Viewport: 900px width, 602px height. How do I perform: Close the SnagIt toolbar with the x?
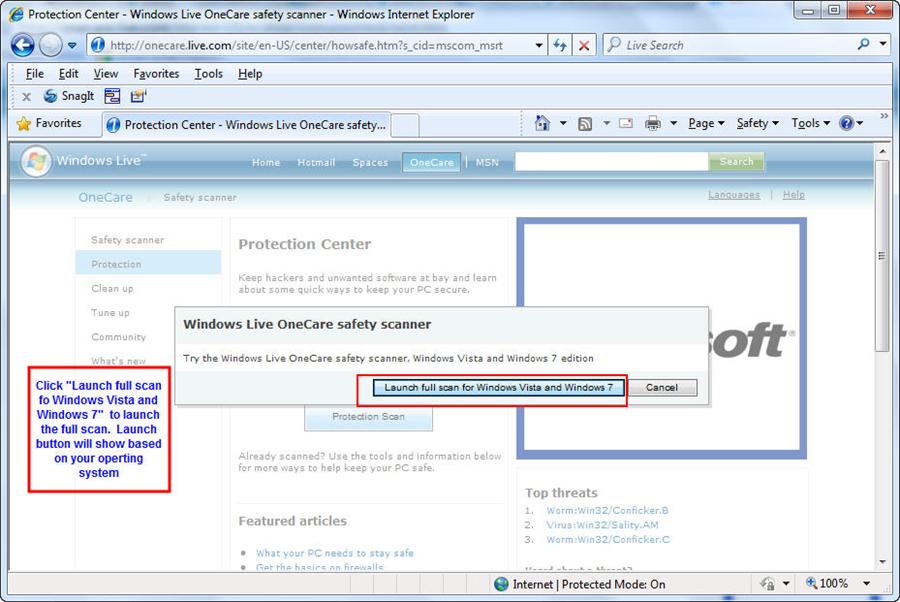(x=26, y=96)
